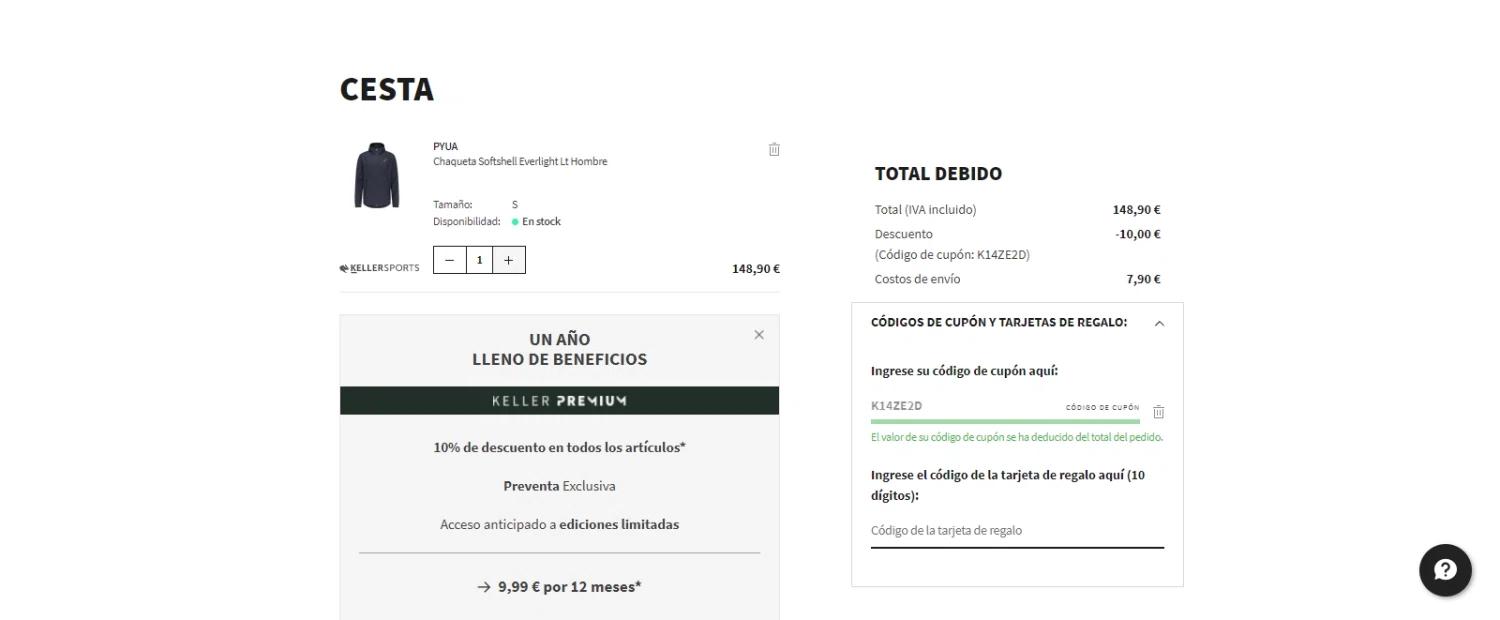
Task: Collapse the coupon section chevron
Action: 1159,323
